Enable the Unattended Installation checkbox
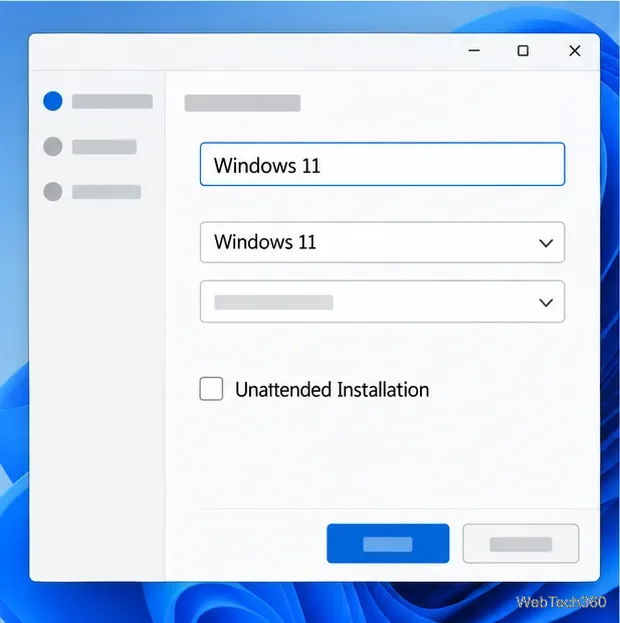The image size is (620, 623). click(211, 389)
